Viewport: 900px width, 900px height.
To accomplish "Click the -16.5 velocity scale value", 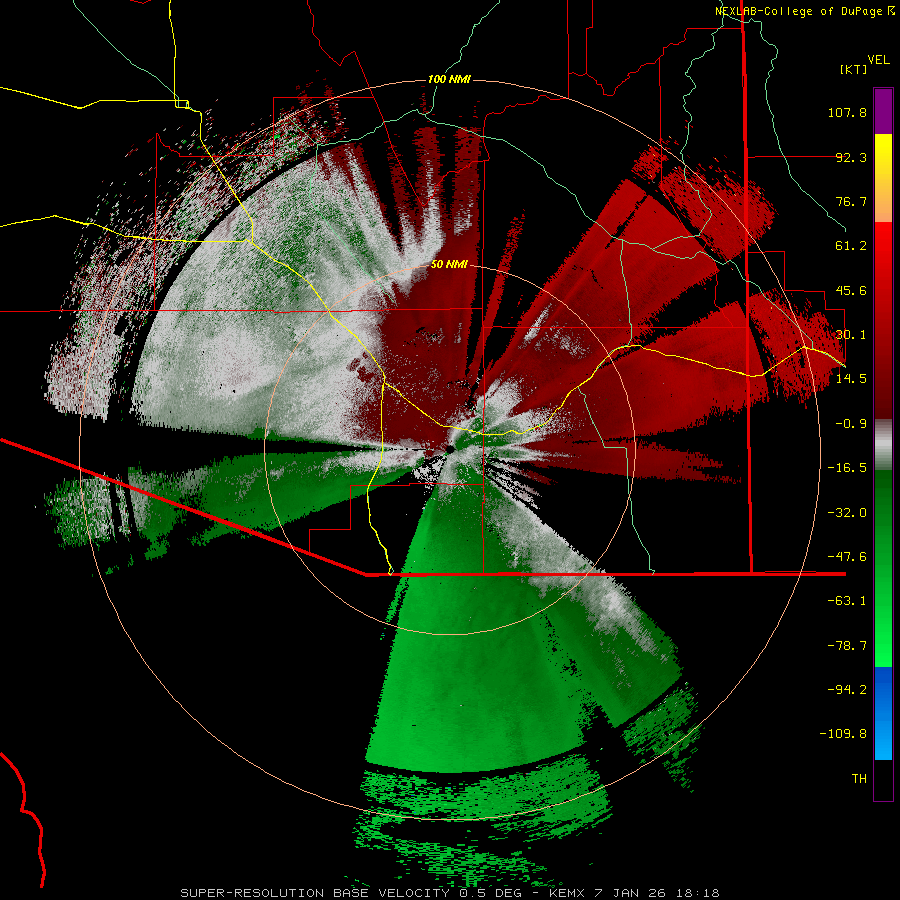I will pos(847,468).
